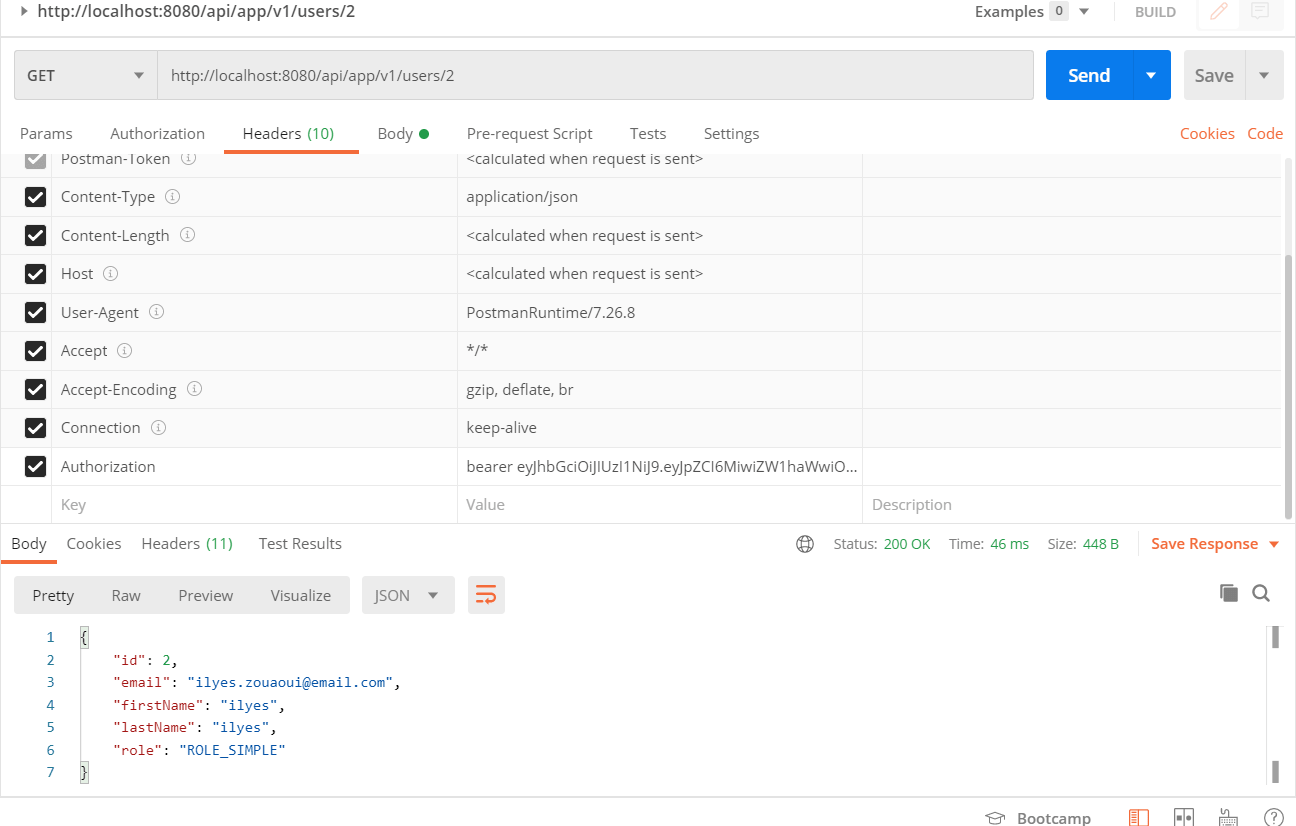Click the blue Send button

click(1088, 76)
